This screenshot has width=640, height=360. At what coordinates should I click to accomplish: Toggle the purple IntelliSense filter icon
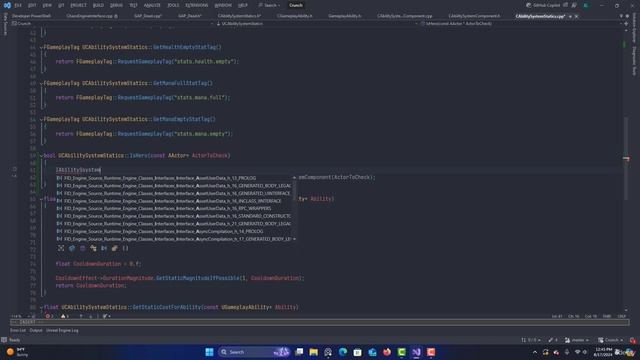point(82,248)
